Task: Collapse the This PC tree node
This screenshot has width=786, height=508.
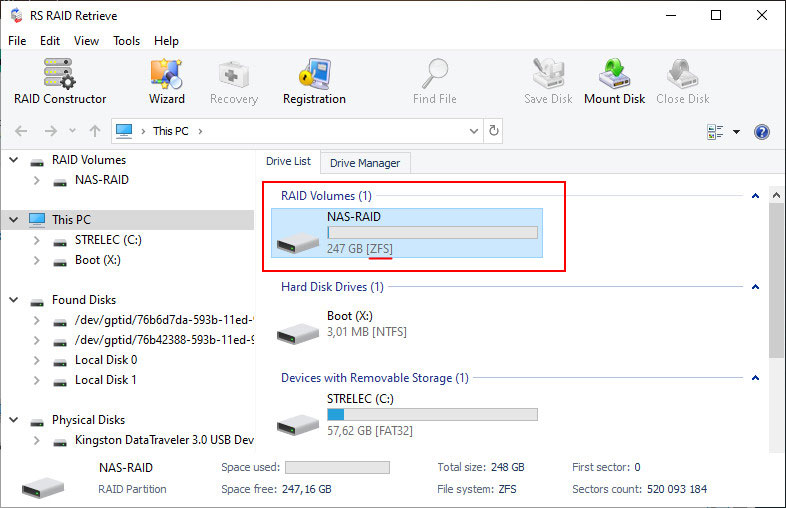Action: pyautogui.click(x=14, y=220)
